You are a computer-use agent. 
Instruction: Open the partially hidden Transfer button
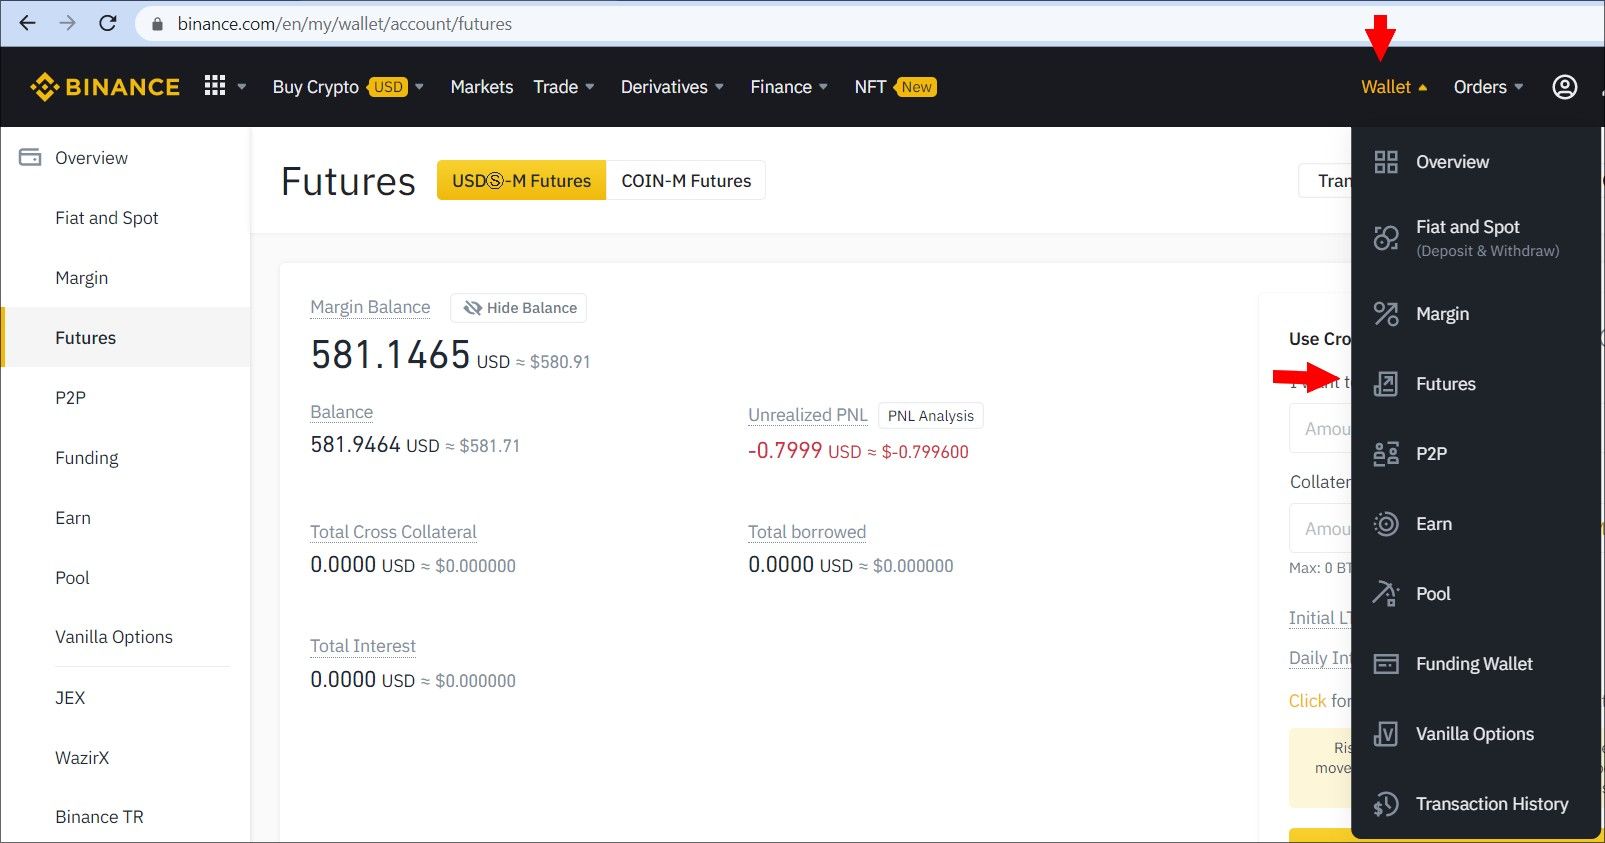tap(1326, 181)
